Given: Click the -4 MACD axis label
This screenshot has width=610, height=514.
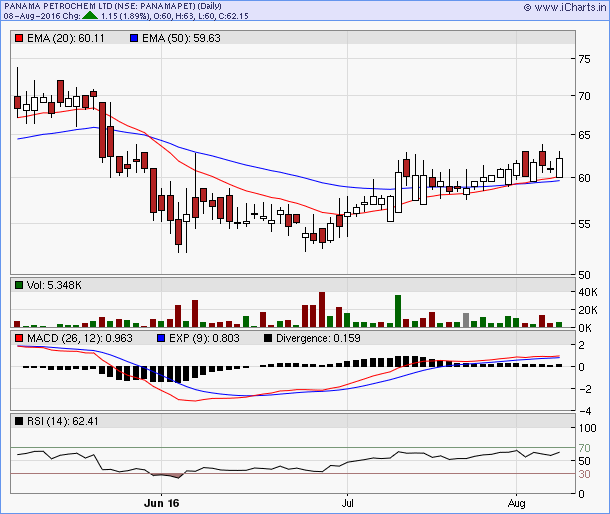Looking at the screenshot, I should click(x=585, y=411).
